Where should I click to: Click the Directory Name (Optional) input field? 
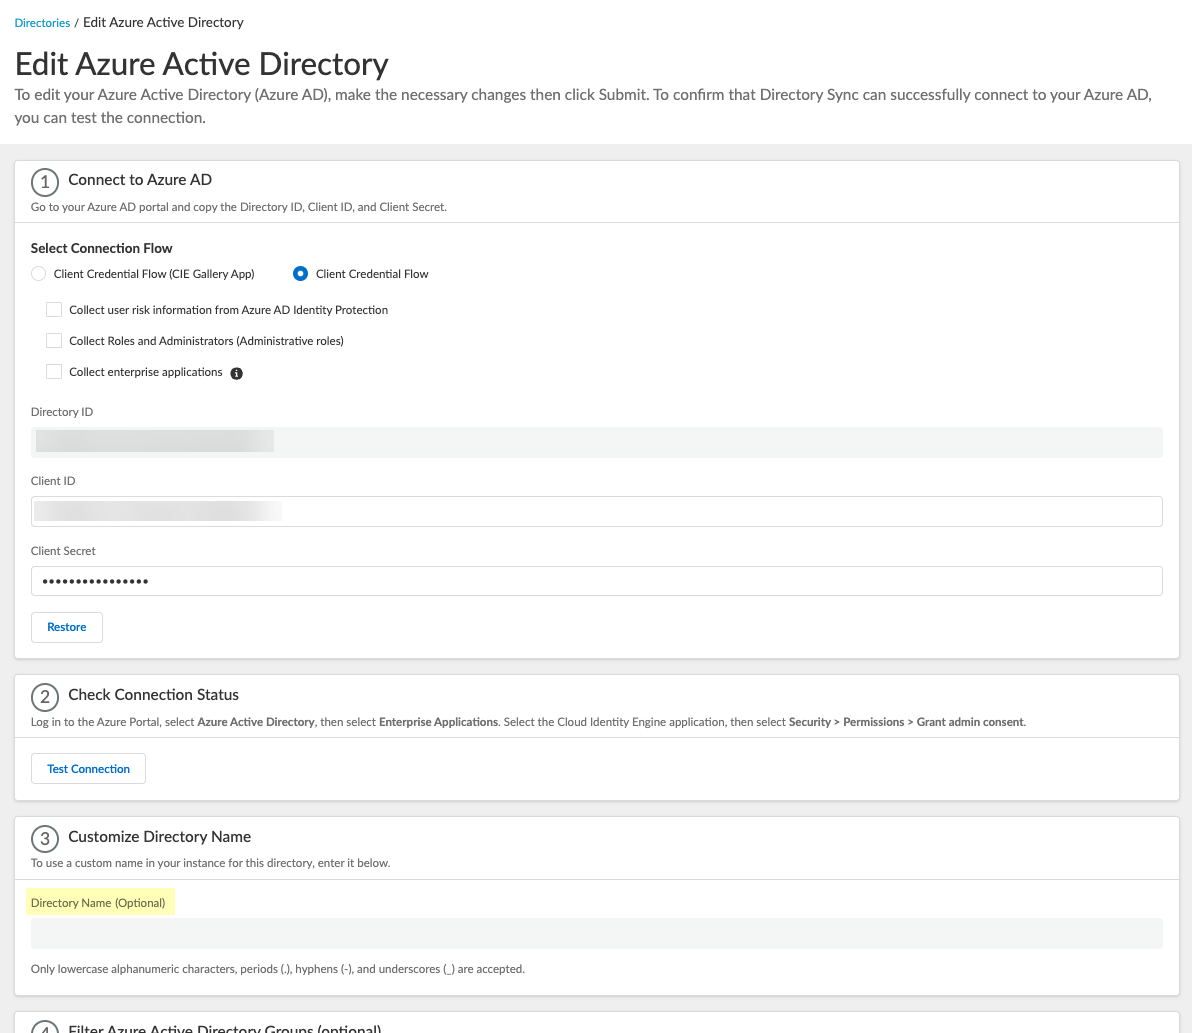coord(596,933)
